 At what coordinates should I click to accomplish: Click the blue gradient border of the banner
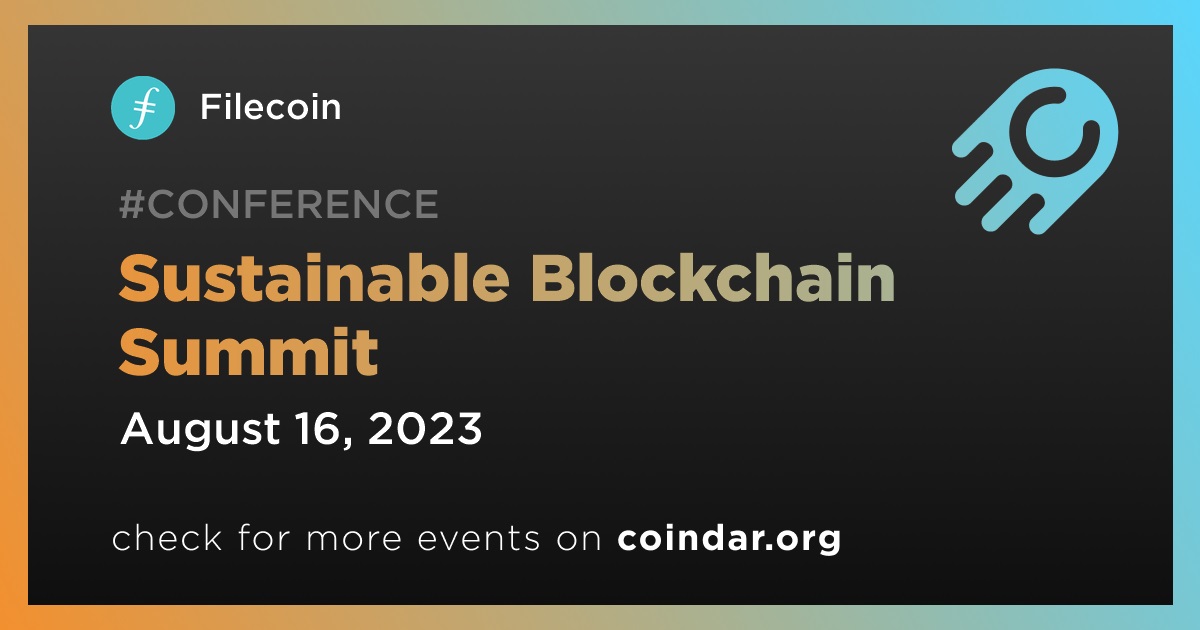(x=1187, y=150)
